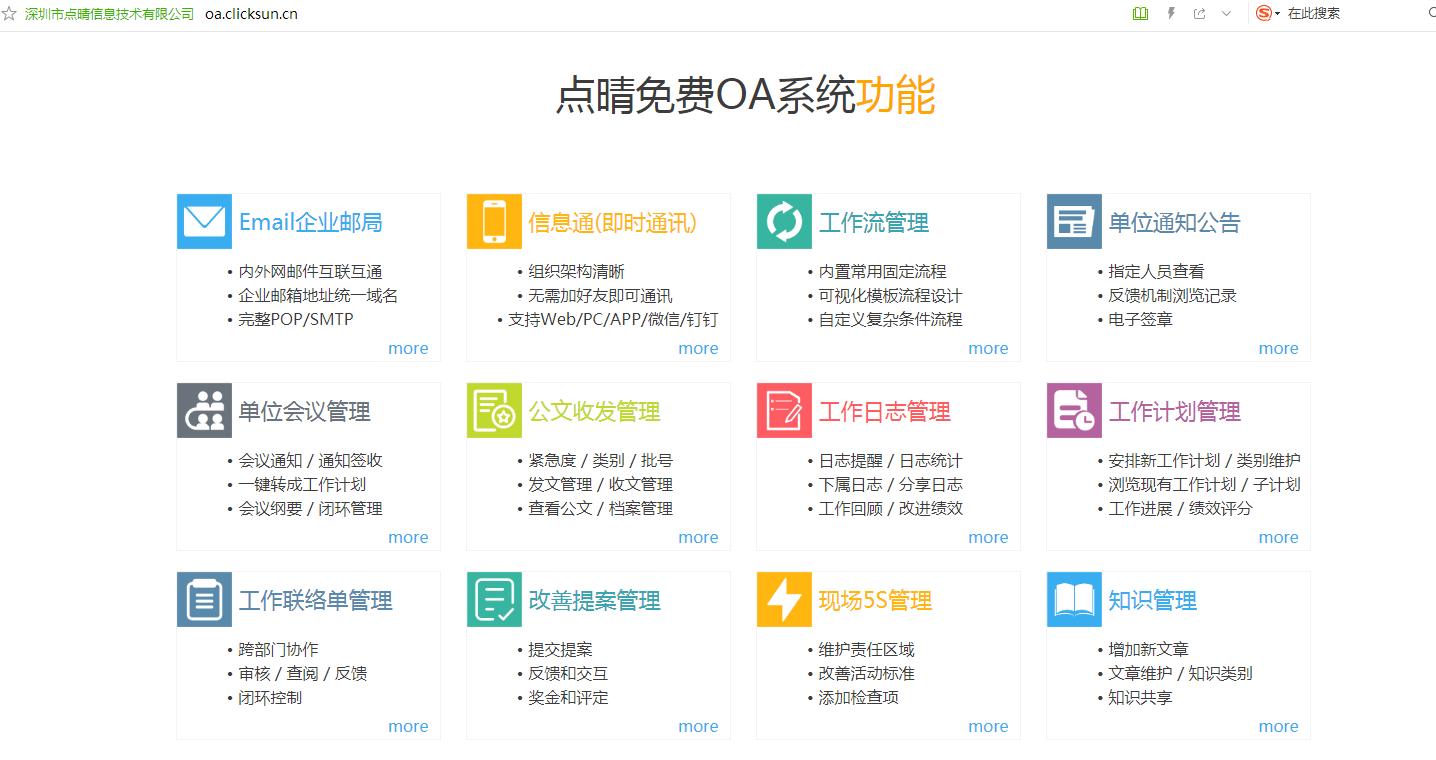Expand the share options dropdown arrow

click(x=1227, y=14)
